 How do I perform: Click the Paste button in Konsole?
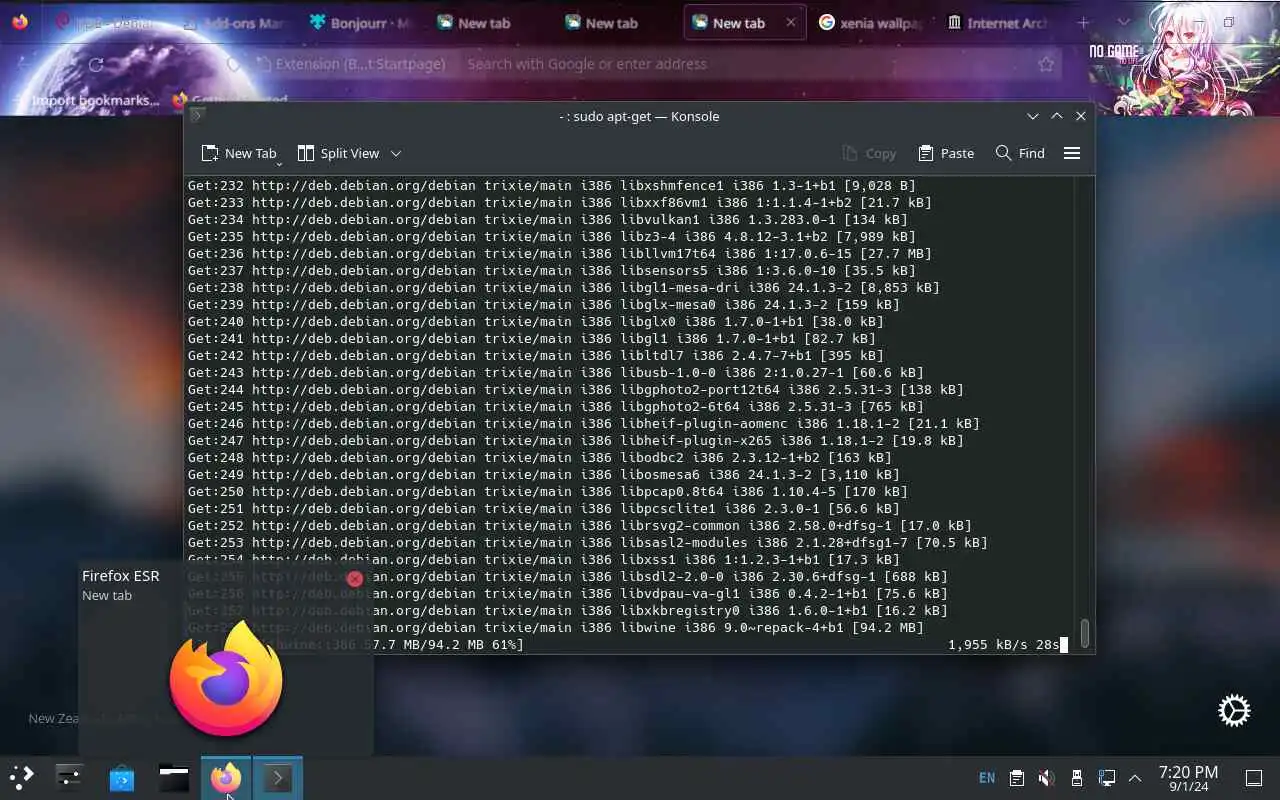pyautogui.click(x=946, y=153)
